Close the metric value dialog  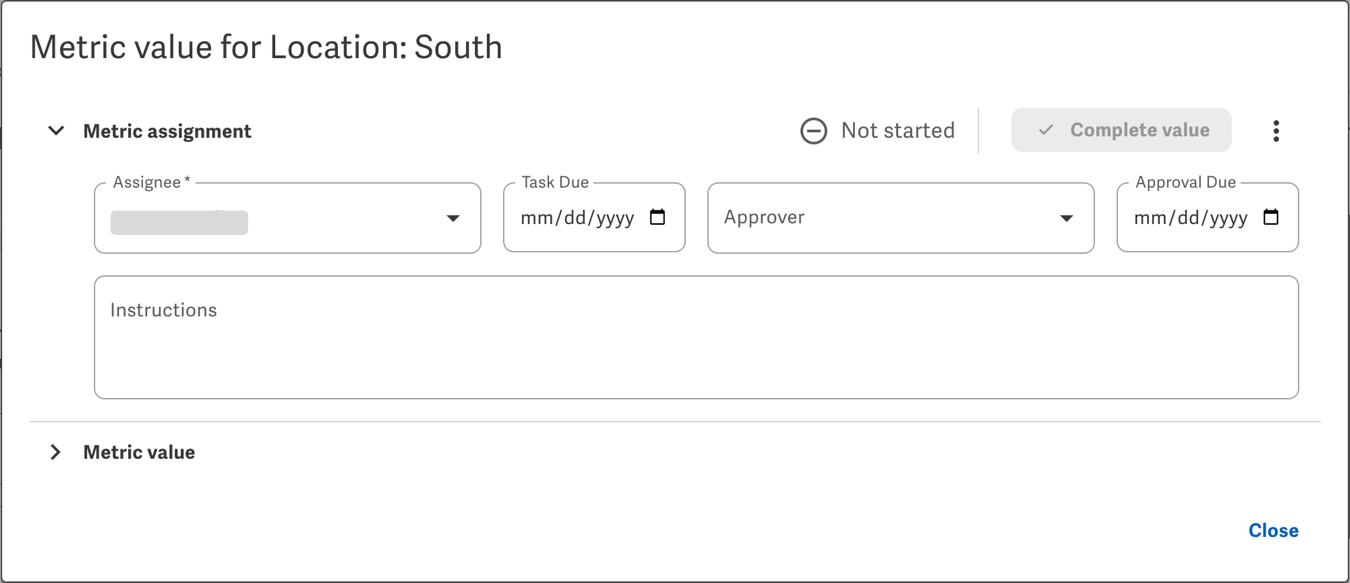[1273, 531]
